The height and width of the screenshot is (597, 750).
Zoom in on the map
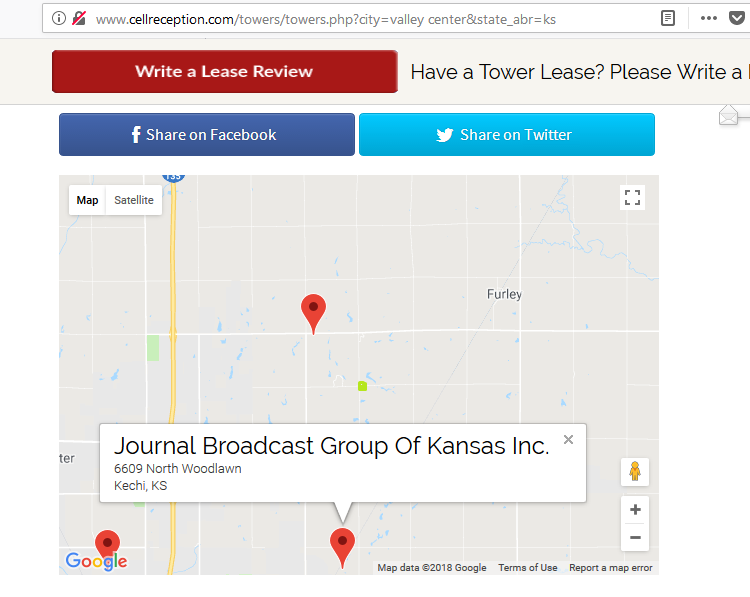pos(634,510)
